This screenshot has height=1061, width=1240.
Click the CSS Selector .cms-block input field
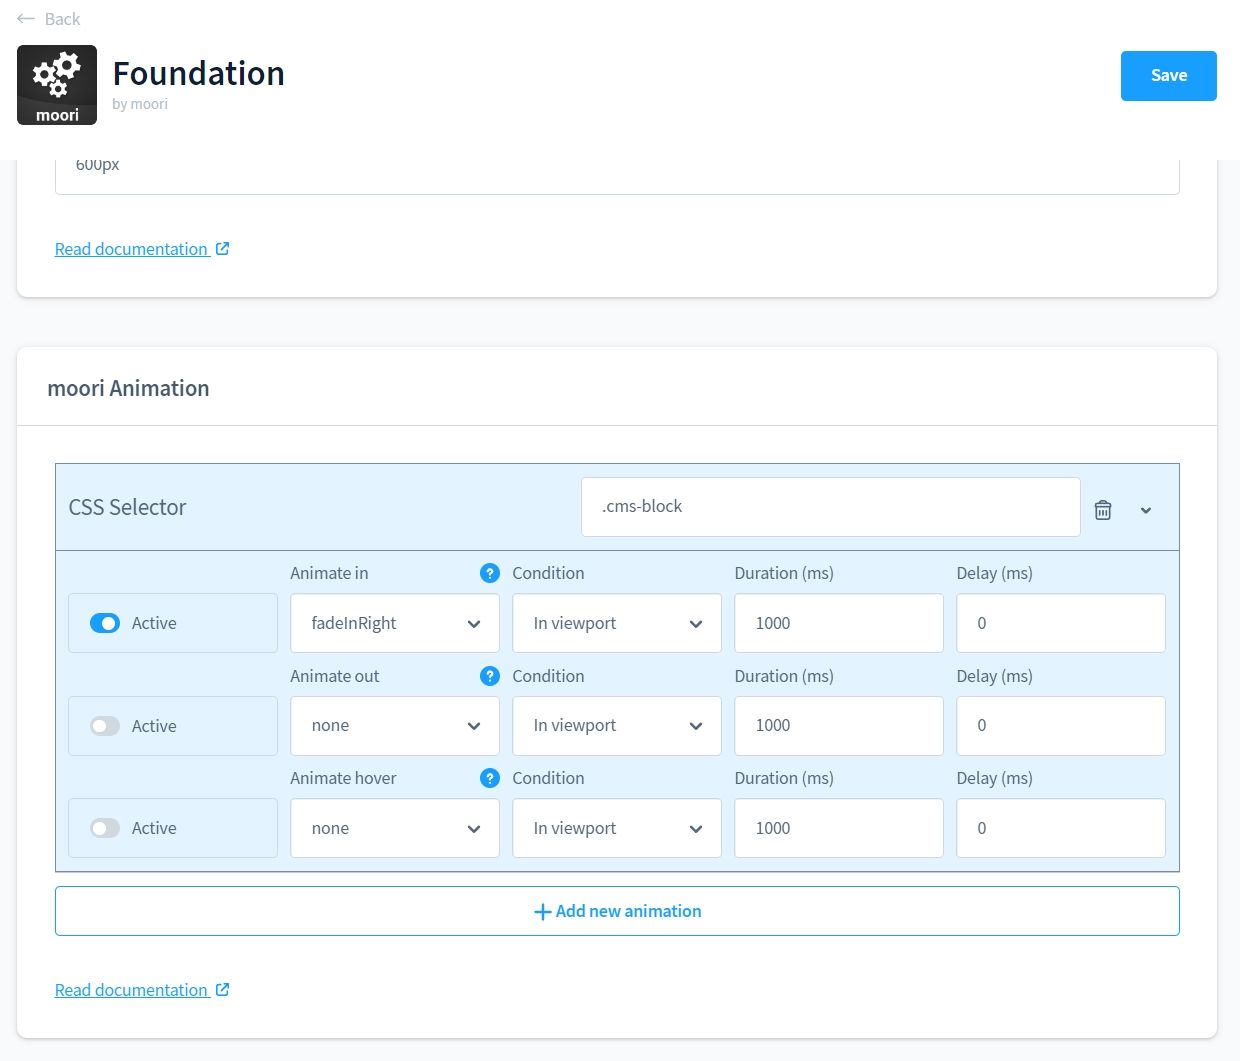tap(830, 507)
